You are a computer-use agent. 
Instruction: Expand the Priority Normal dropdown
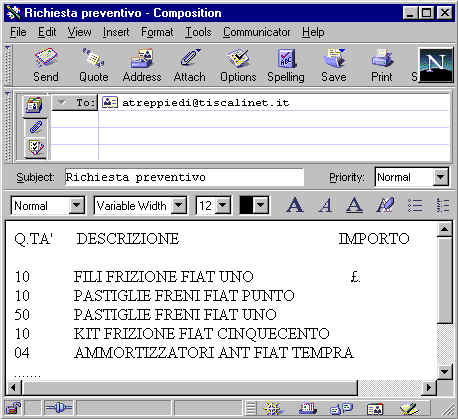[x=440, y=177]
